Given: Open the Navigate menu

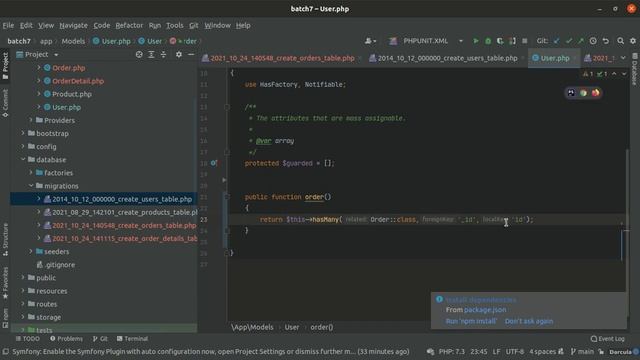Looking at the screenshot, I should 73,25.
